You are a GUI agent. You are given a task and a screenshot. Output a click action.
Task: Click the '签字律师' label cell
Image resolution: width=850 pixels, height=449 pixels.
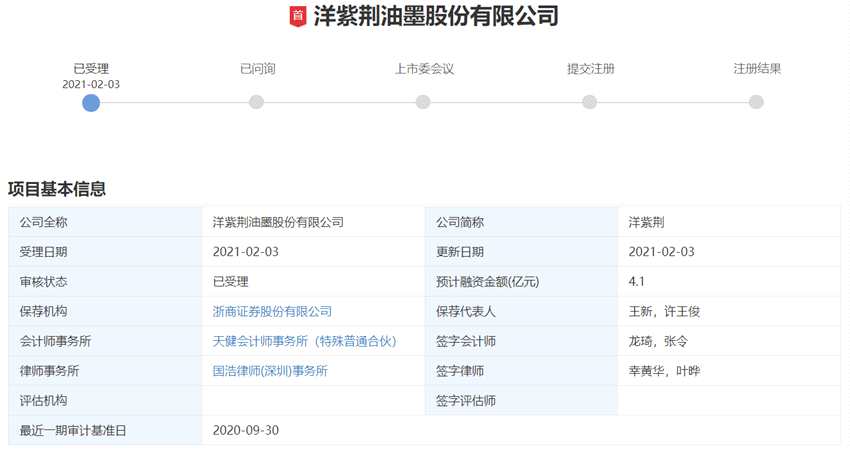click(x=521, y=371)
